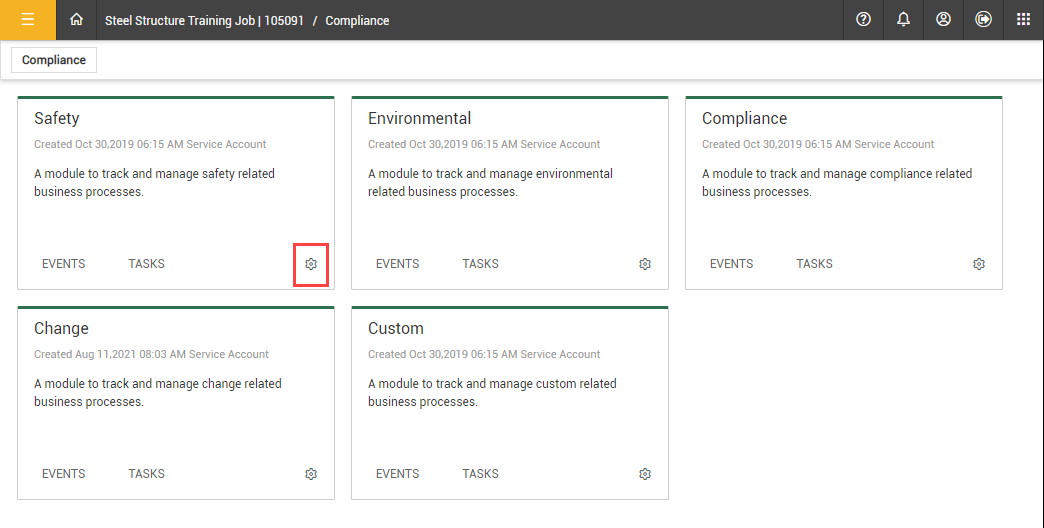Click the logout arrow icon
1044x528 pixels.
tap(983, 20)
